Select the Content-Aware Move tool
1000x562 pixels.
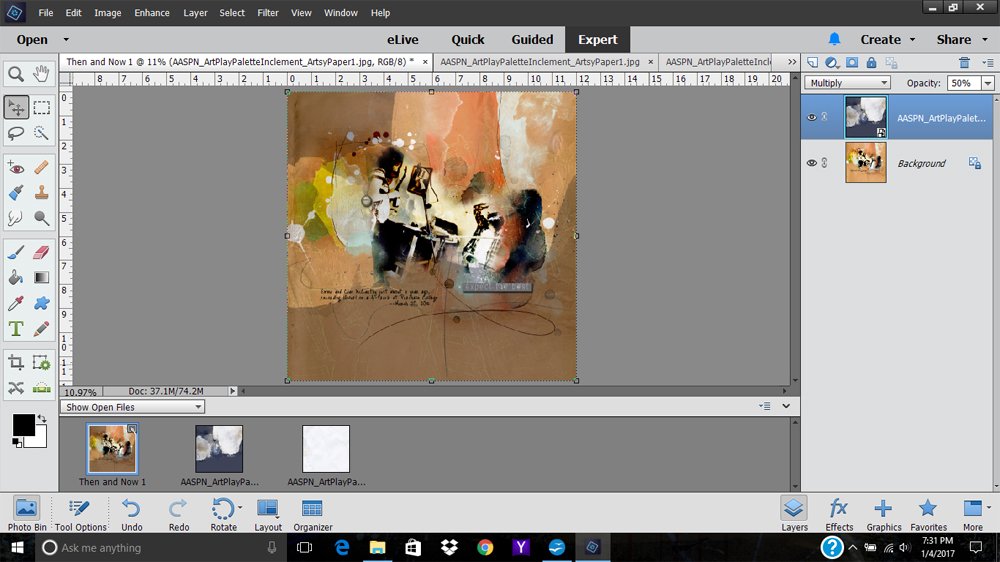coord(16,388)
